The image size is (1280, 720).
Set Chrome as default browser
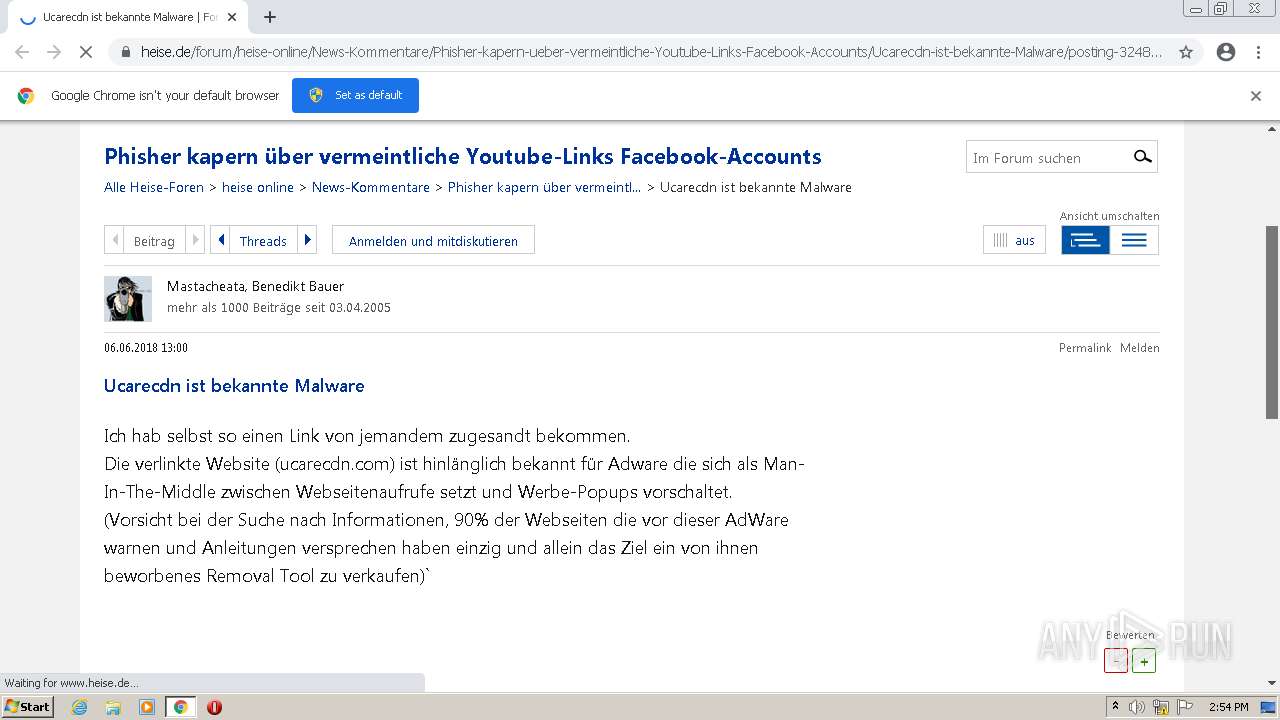tap(355, 95)
